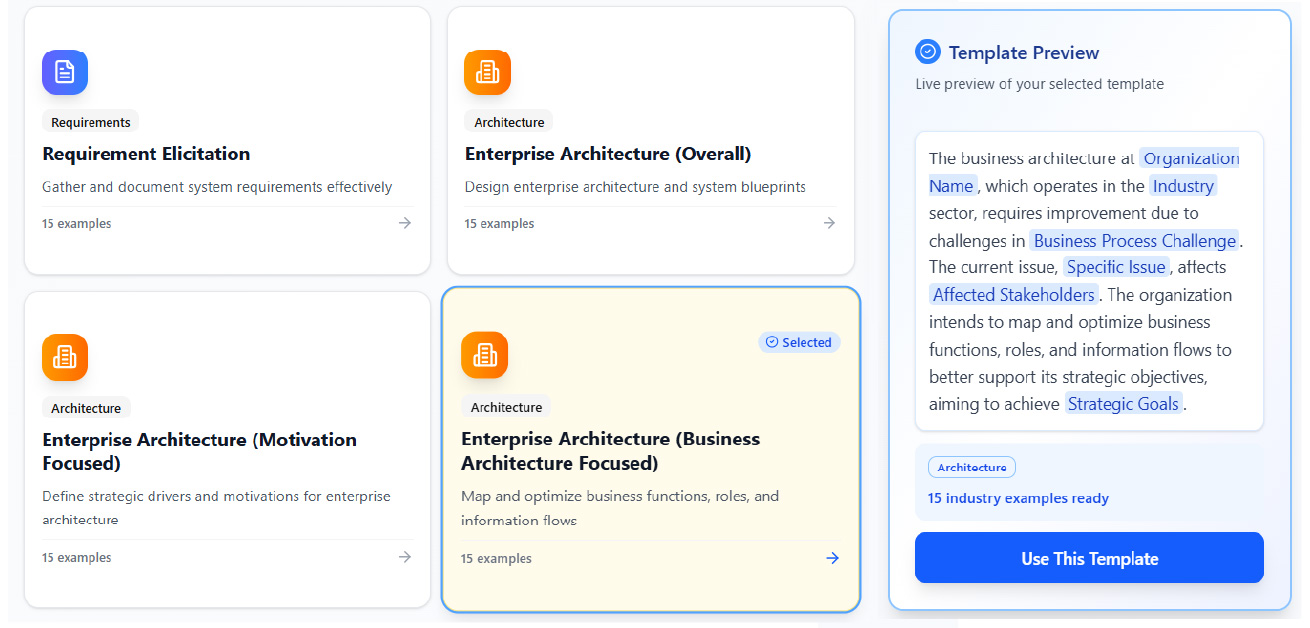
Task: Open the Enterprise Architecture (Overall) title
Action: (x=607, y=154)
